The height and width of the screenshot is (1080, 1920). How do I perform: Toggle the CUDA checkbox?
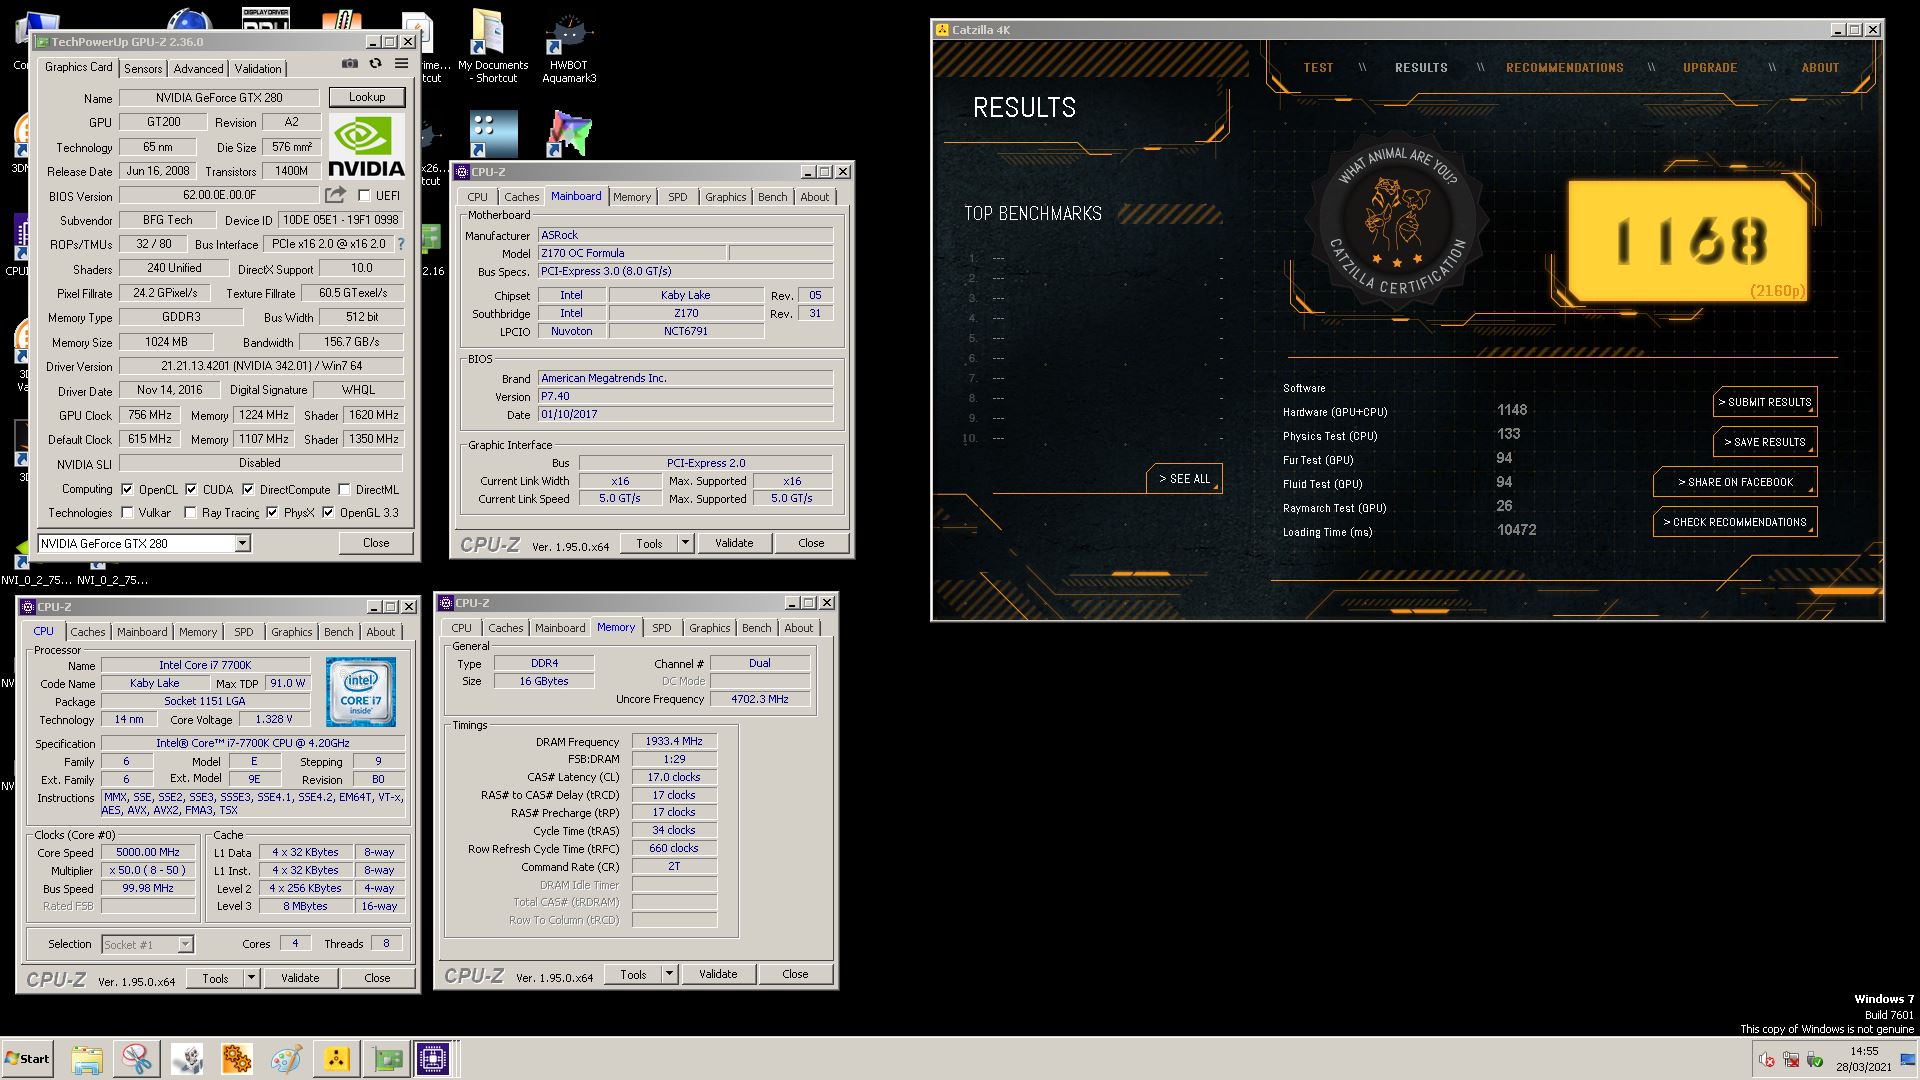191,490
